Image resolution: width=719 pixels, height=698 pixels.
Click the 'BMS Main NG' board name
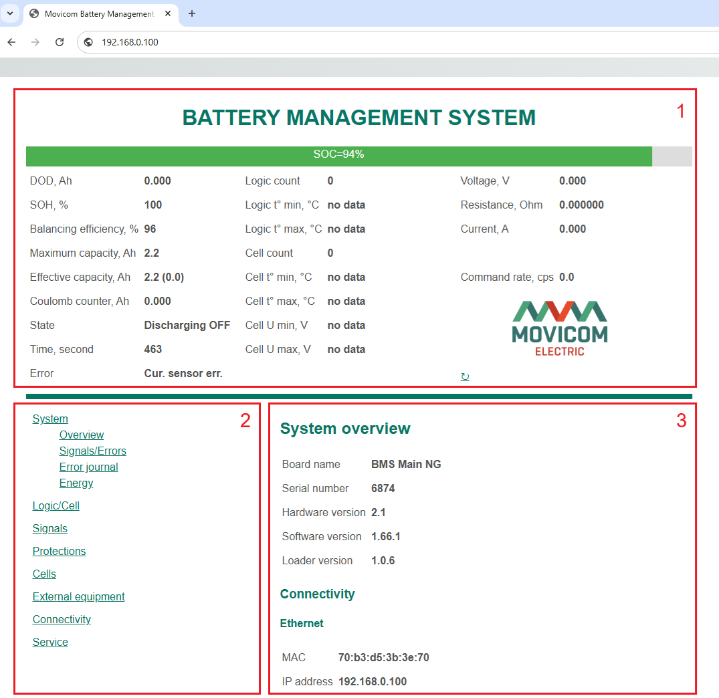(406, 464)
